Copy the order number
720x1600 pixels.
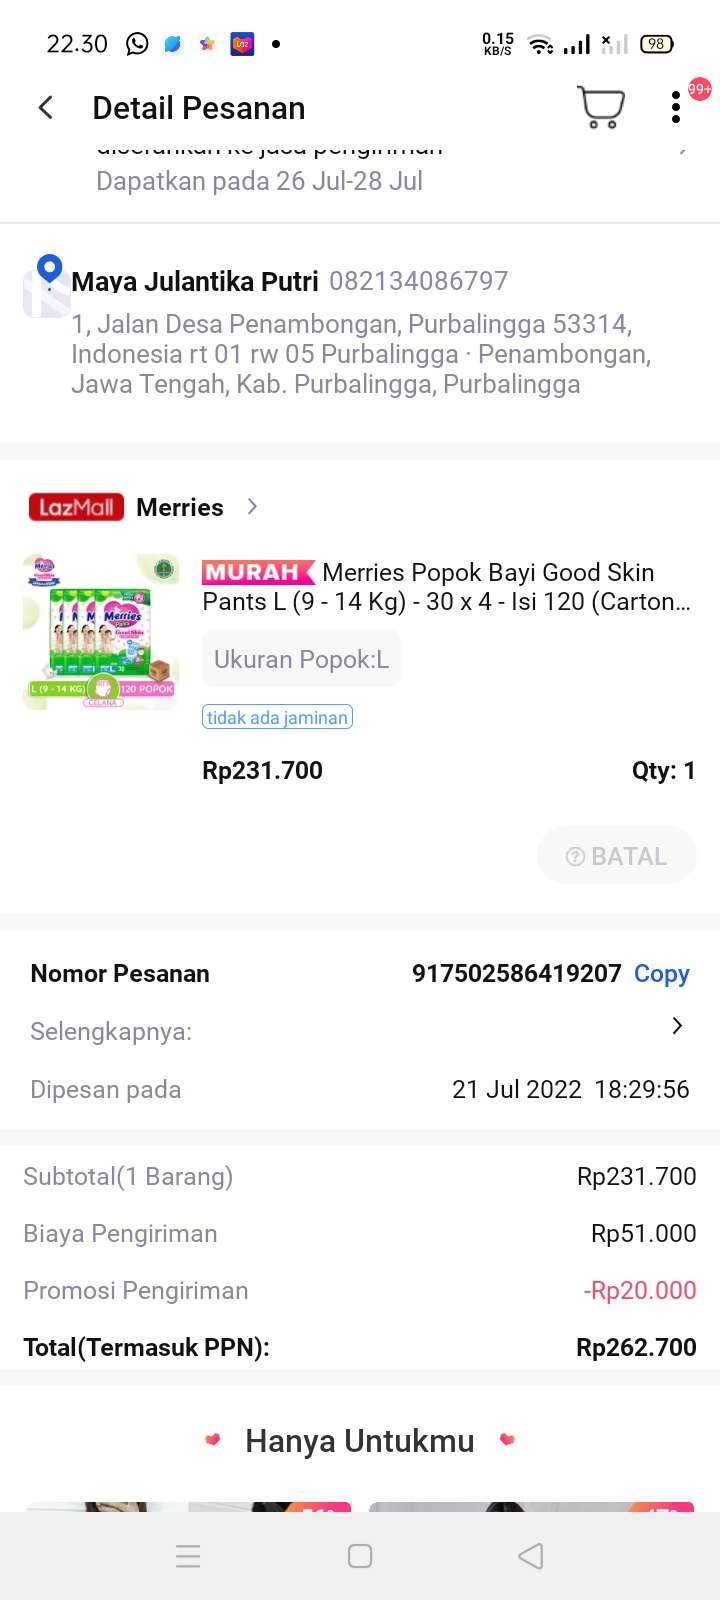tap(661, 974)
